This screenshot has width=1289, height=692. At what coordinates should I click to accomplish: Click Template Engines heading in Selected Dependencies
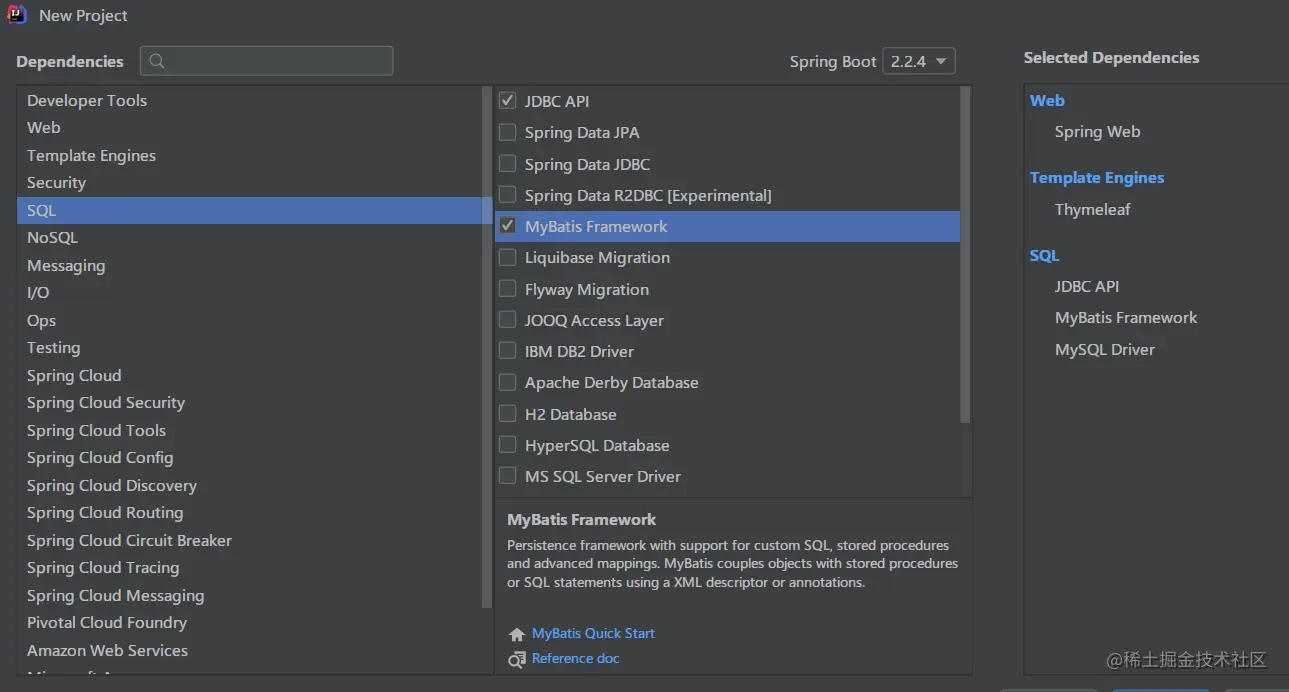click(1097, 178)
